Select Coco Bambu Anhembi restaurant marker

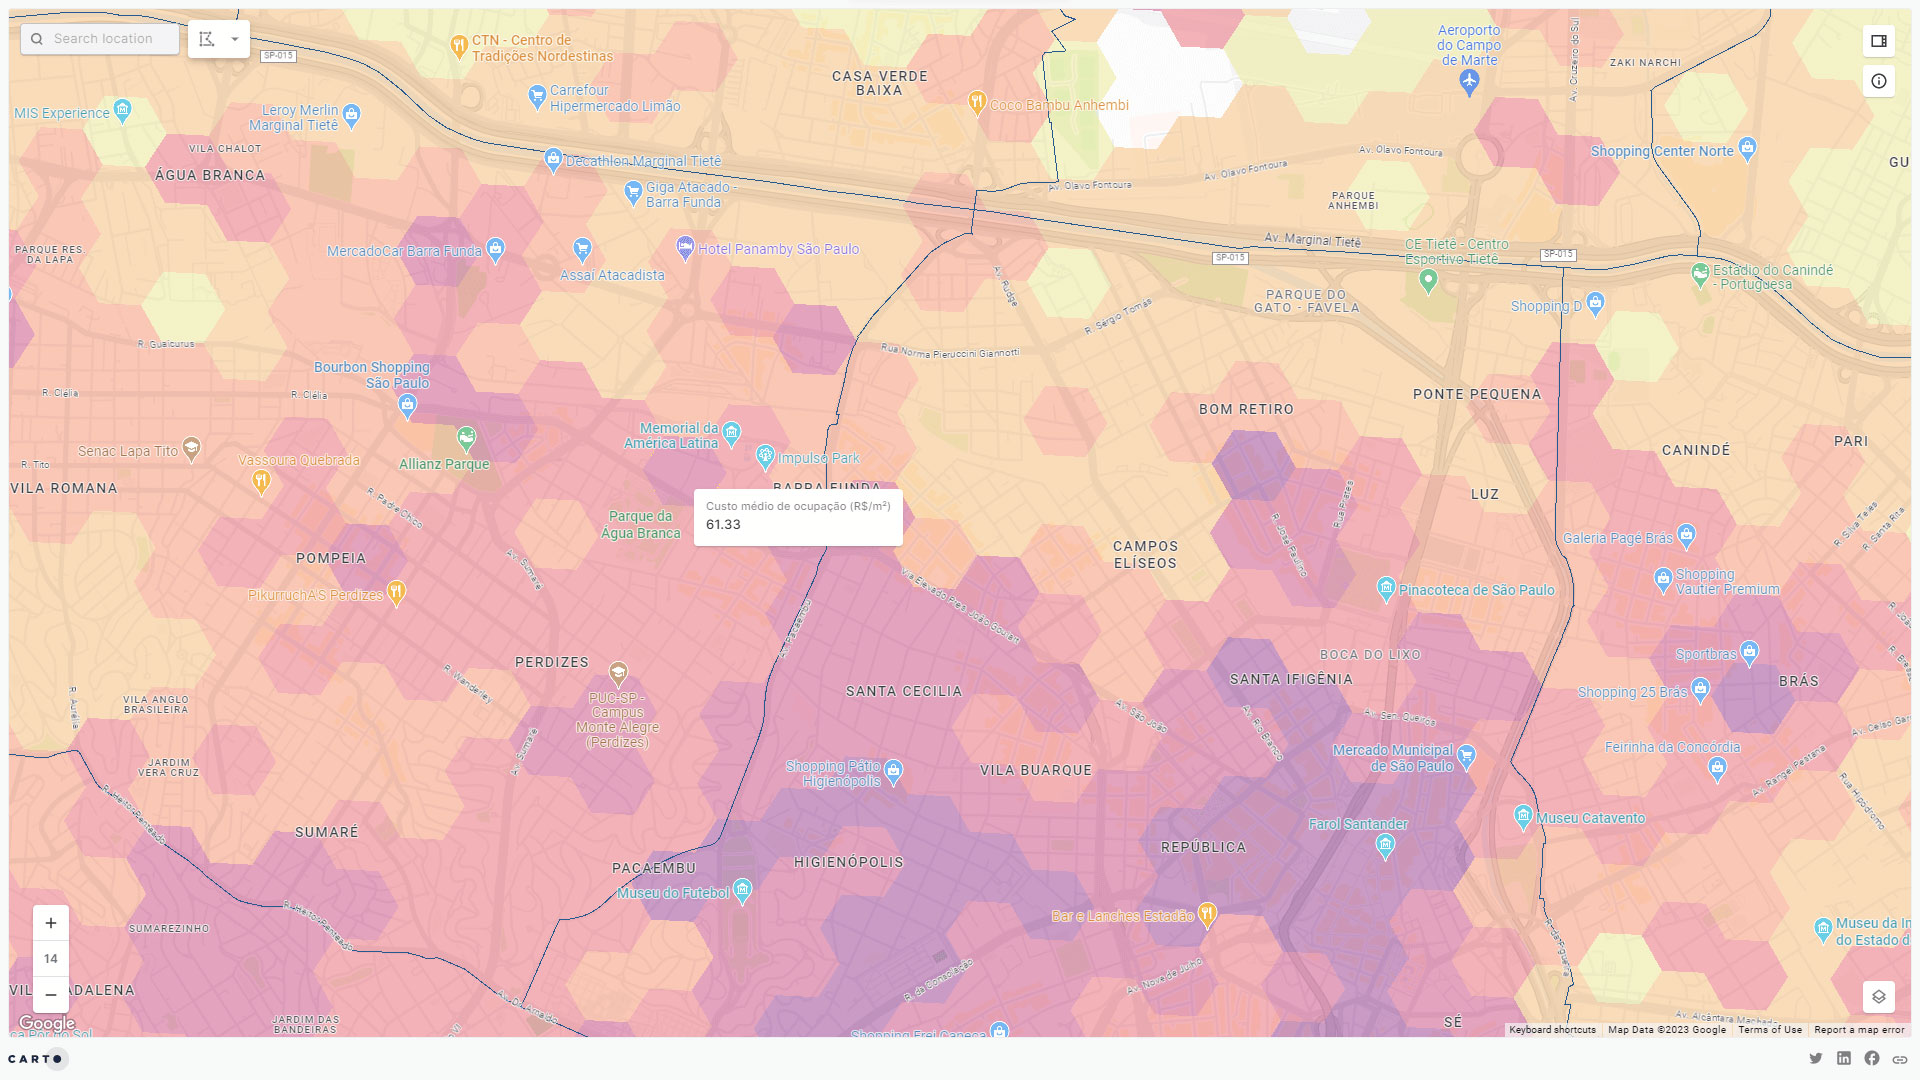tap(977, 102)
